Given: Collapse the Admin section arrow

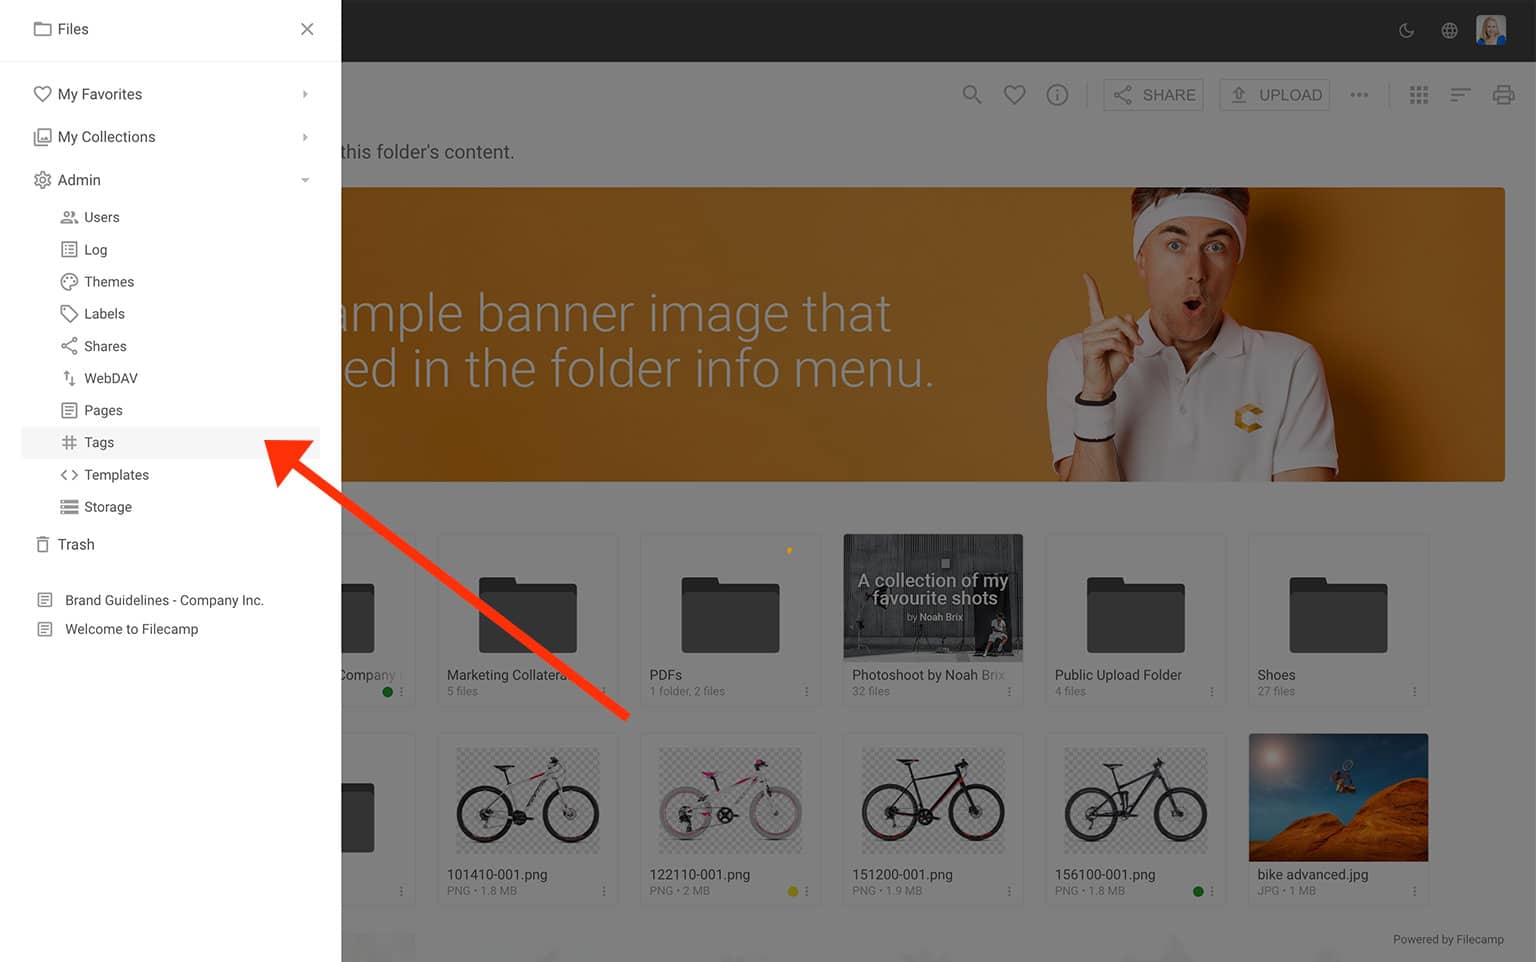Looking at the screenshot, I should [x=305, y=180].
